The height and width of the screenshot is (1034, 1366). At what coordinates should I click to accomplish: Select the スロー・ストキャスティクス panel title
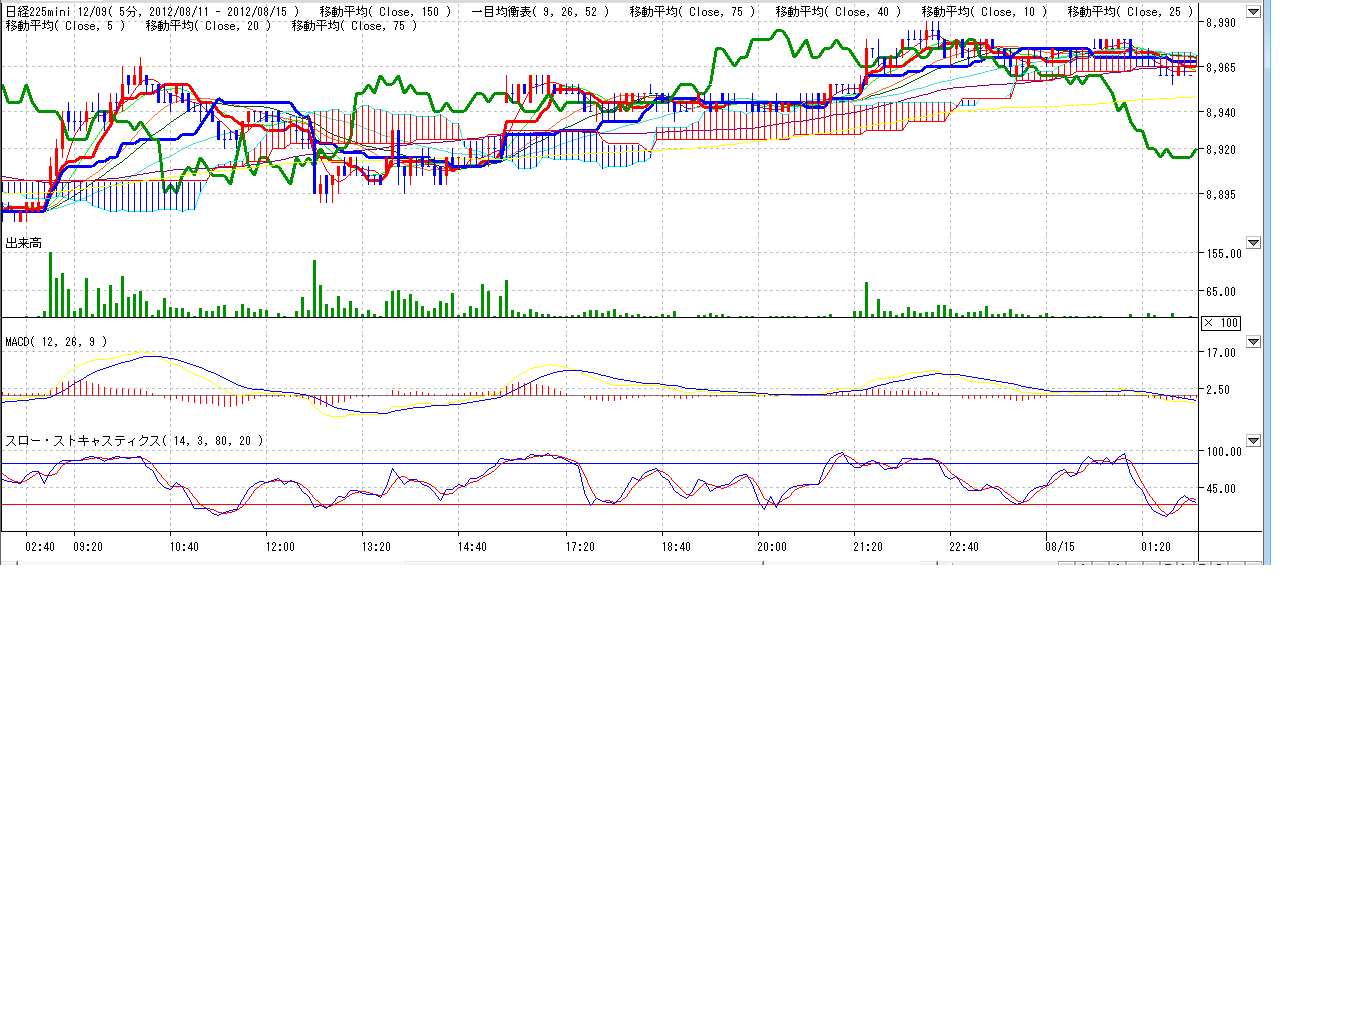click(x=134, y=441)
